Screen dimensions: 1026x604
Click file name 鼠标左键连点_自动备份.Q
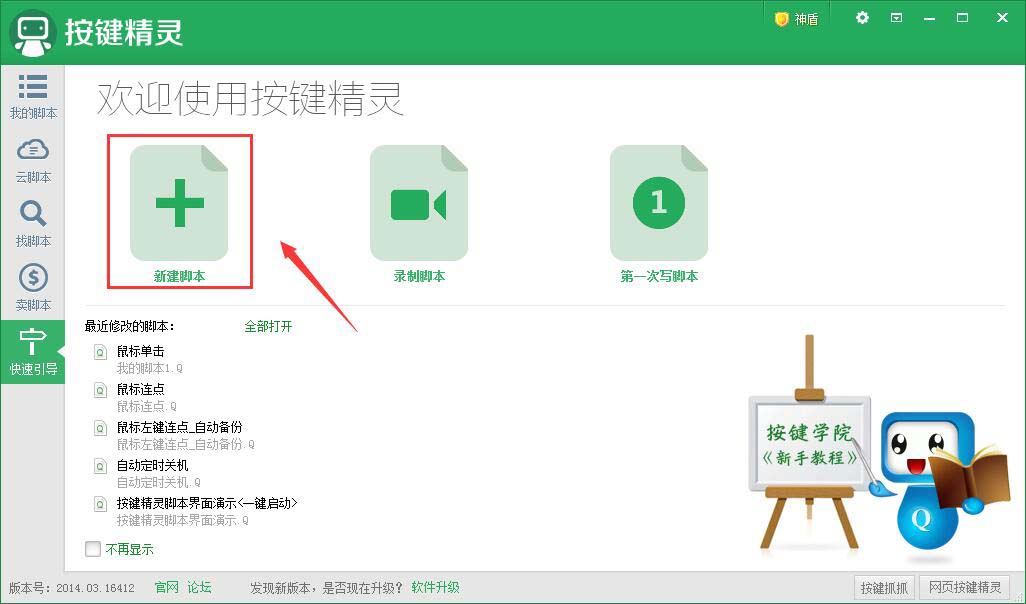point(185,444)
